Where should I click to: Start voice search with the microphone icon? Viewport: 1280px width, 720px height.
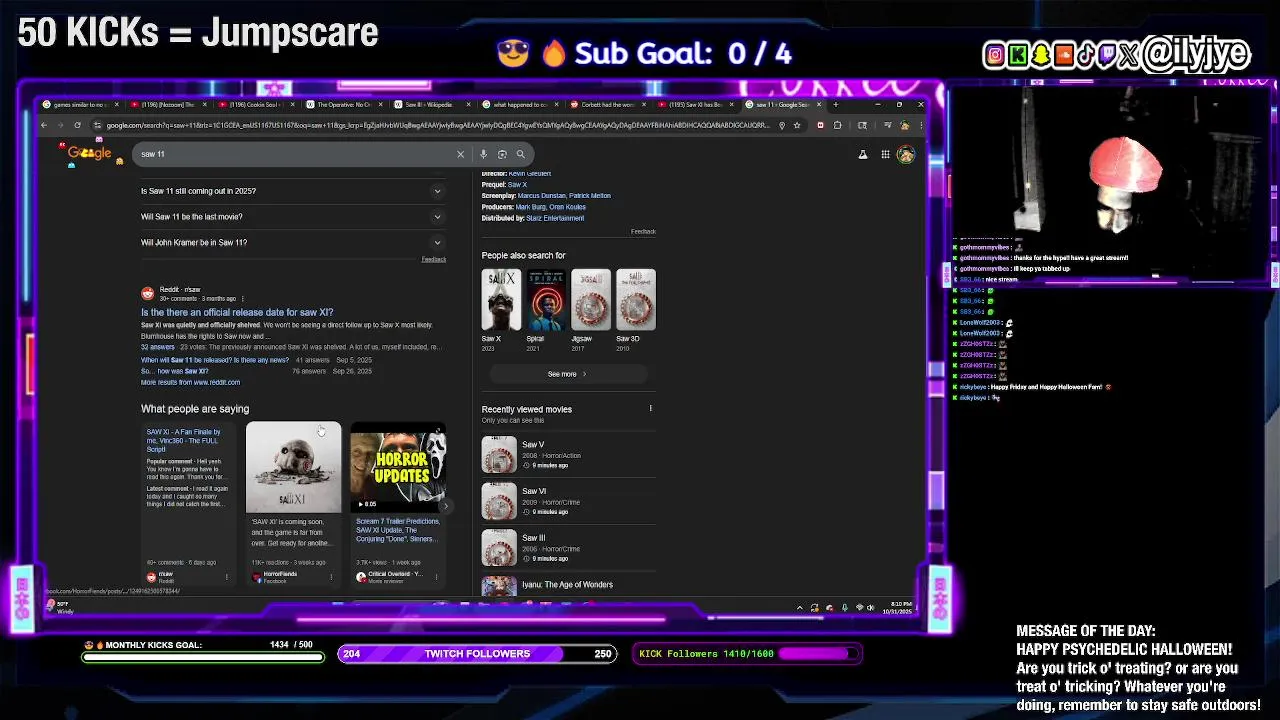pyautogui.click(x=483, y=154)
